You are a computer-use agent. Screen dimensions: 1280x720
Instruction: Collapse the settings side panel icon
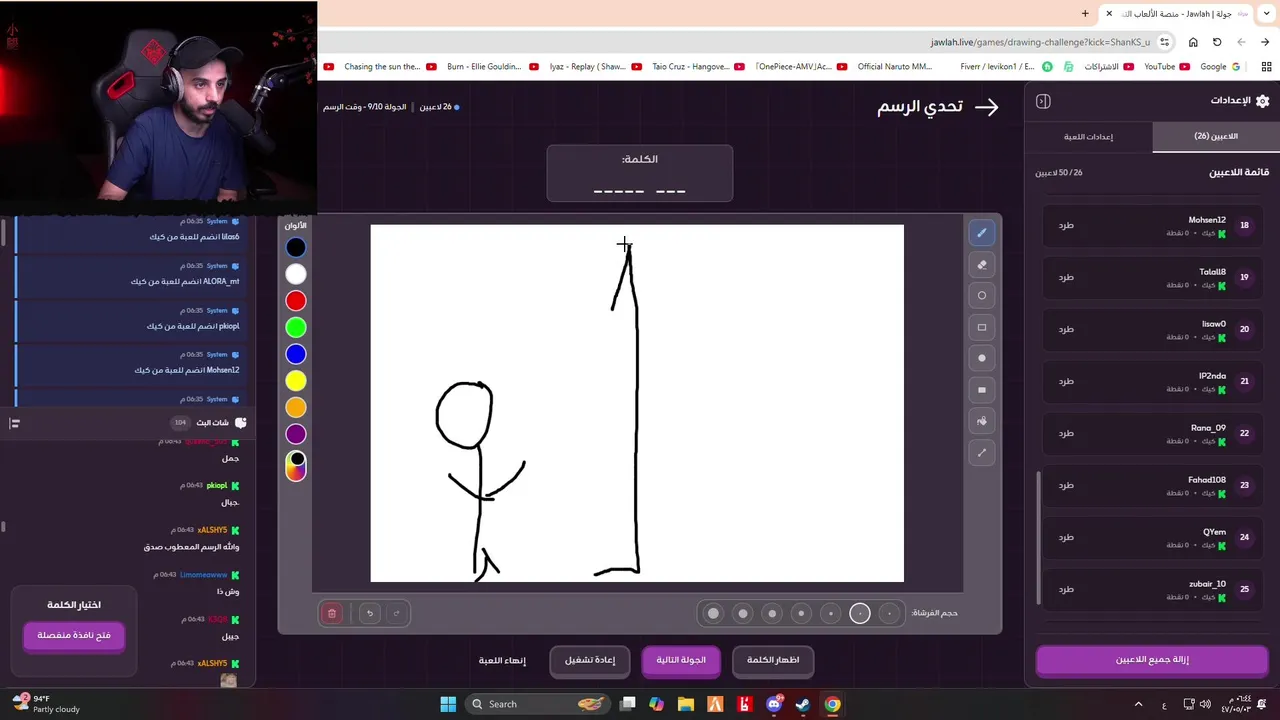pos(1043,101)
